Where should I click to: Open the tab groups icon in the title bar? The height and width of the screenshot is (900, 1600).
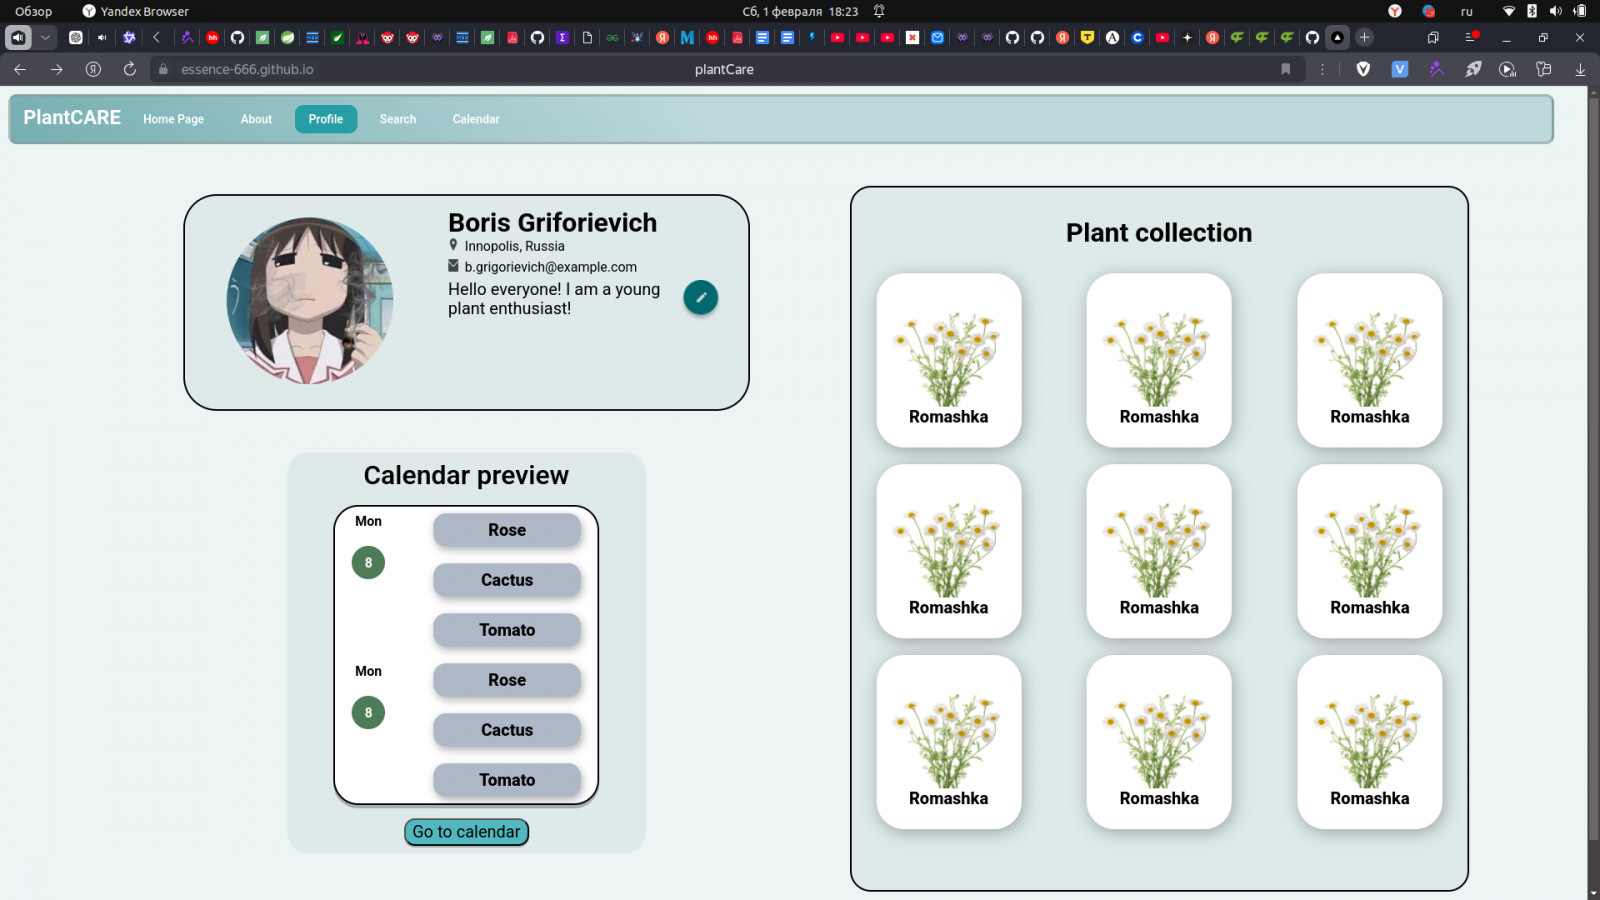(1433, 37)
